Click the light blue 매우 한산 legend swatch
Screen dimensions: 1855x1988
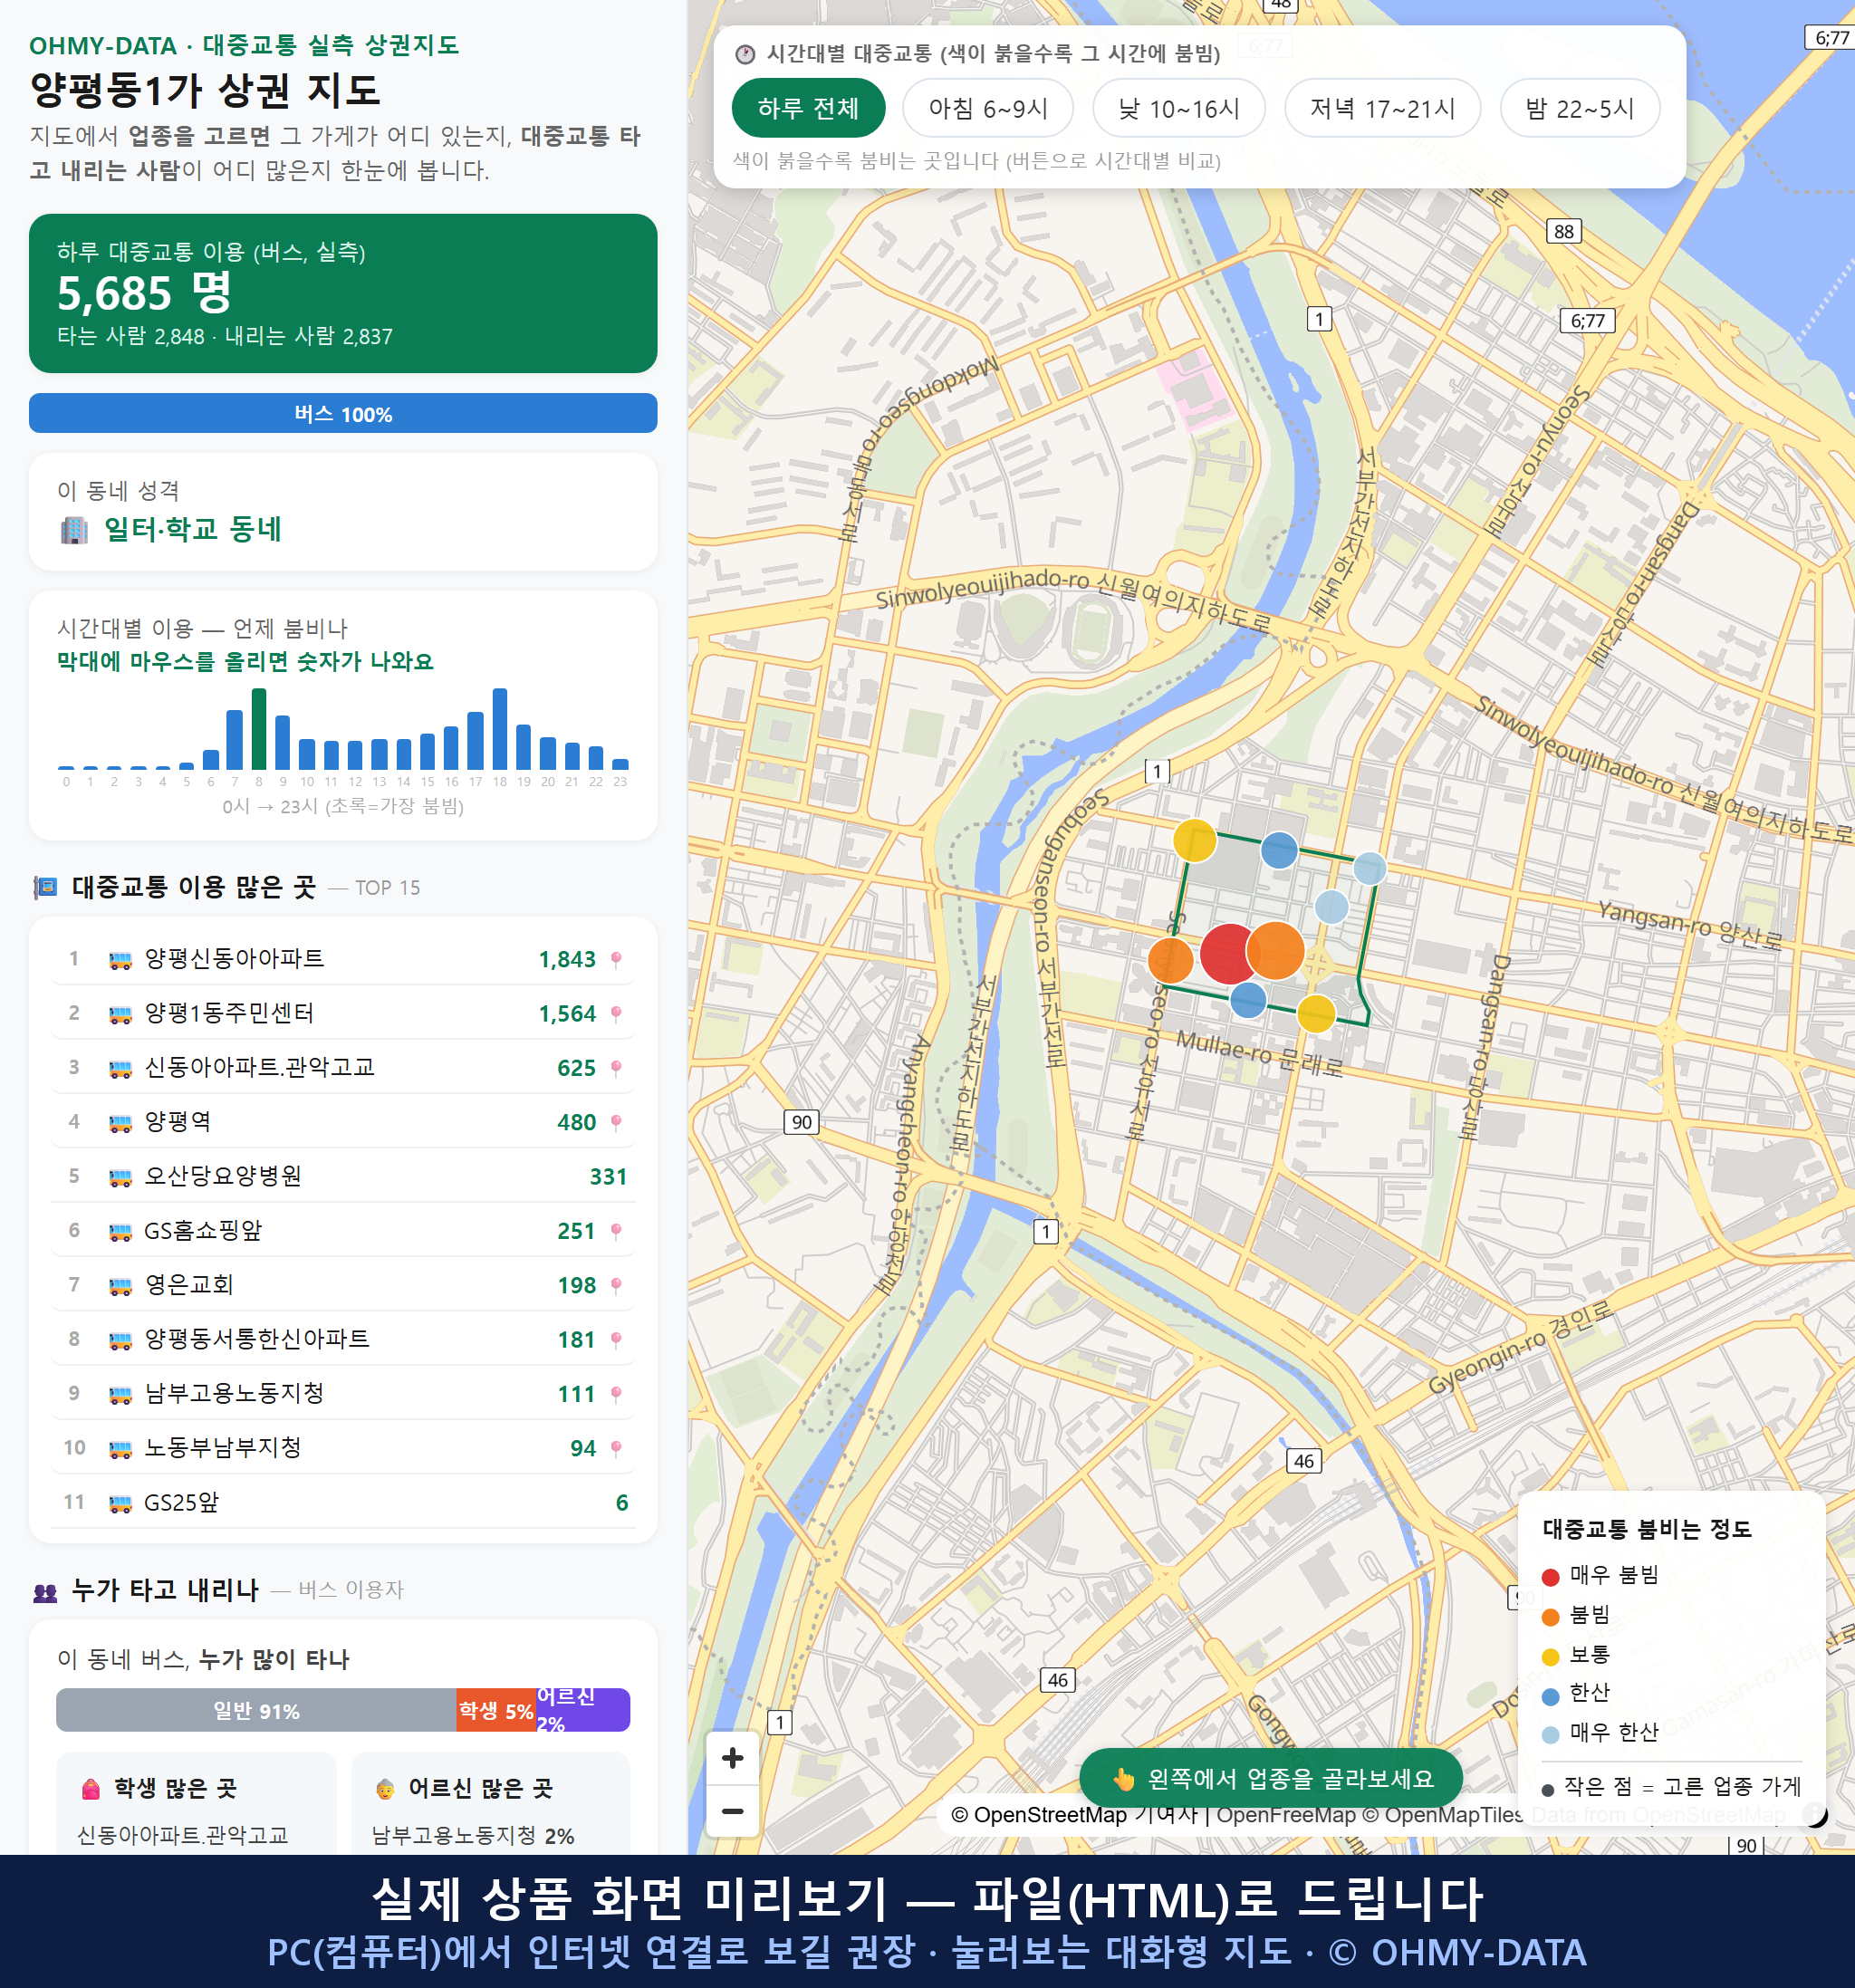[x=1551, y=1735]
